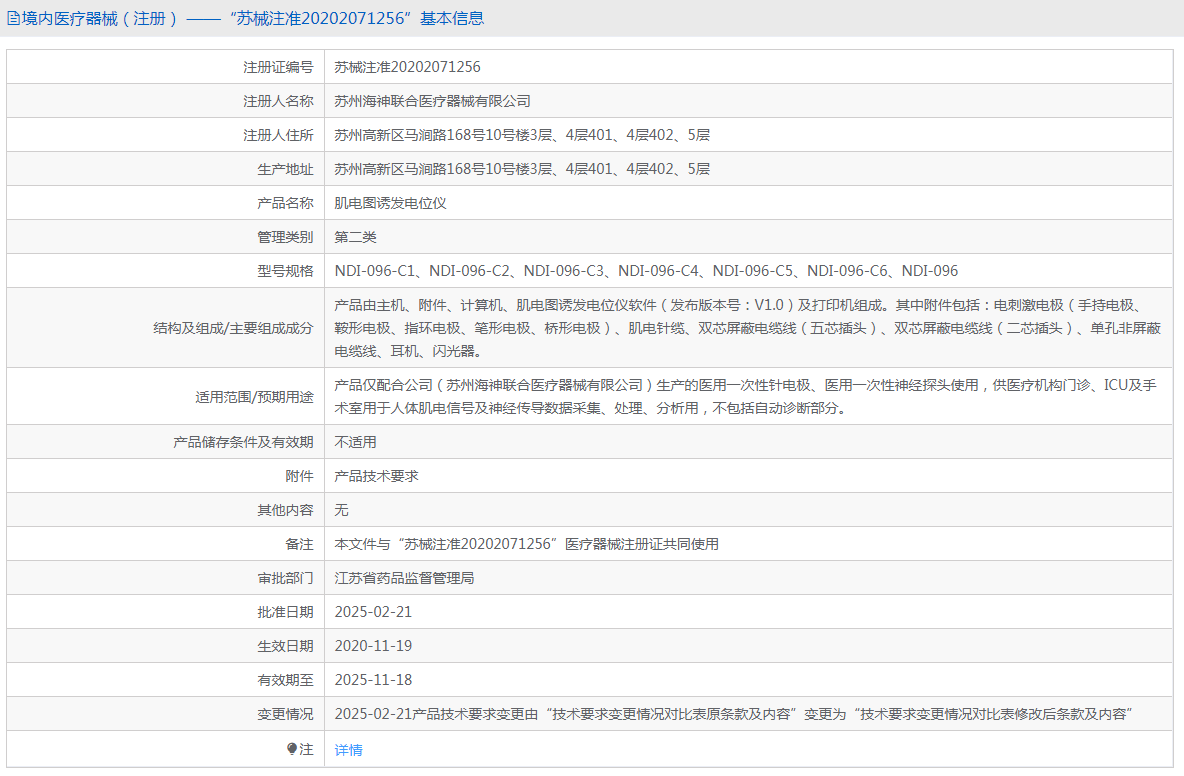Select management class value 第二类
The height and width of the screenshot is (776, 1184).
click(x=355, y=237)
